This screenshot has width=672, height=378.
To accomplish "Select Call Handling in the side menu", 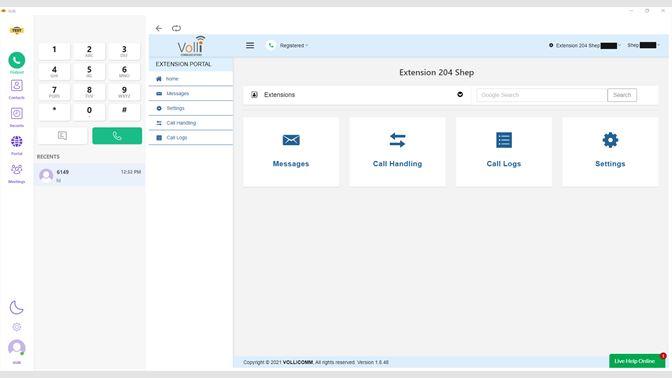I will point(191,123).
